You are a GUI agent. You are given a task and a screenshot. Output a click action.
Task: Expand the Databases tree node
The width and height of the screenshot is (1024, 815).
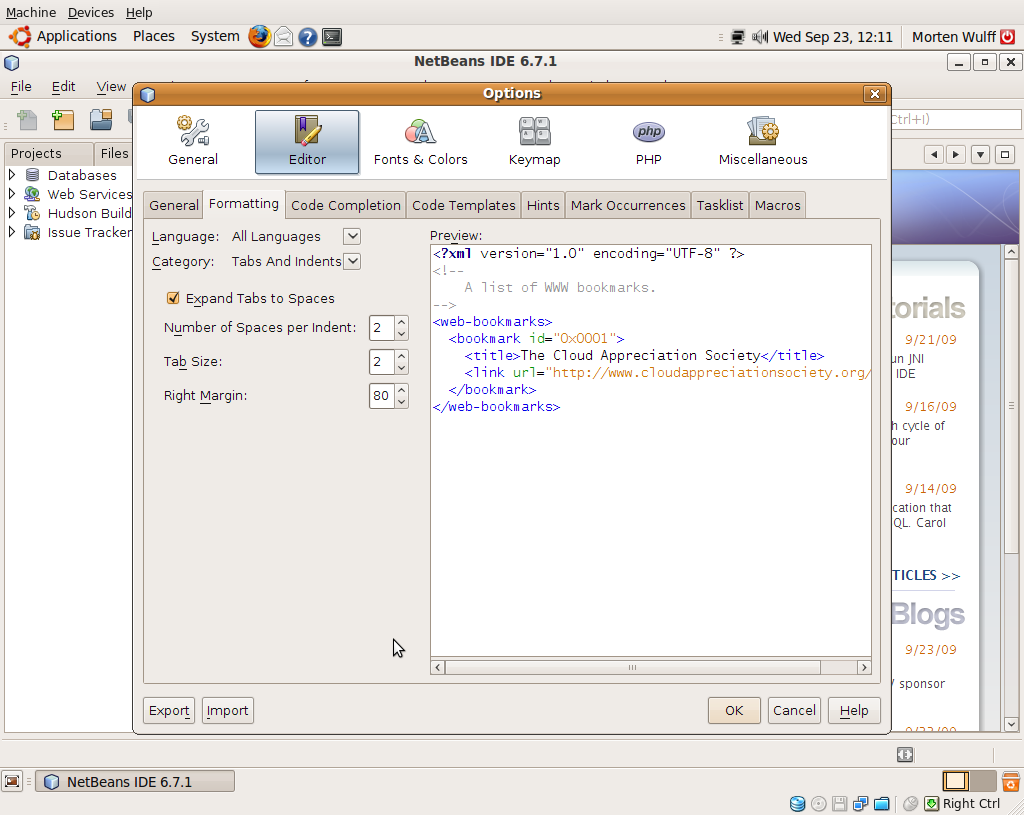[x=12, y=174]
